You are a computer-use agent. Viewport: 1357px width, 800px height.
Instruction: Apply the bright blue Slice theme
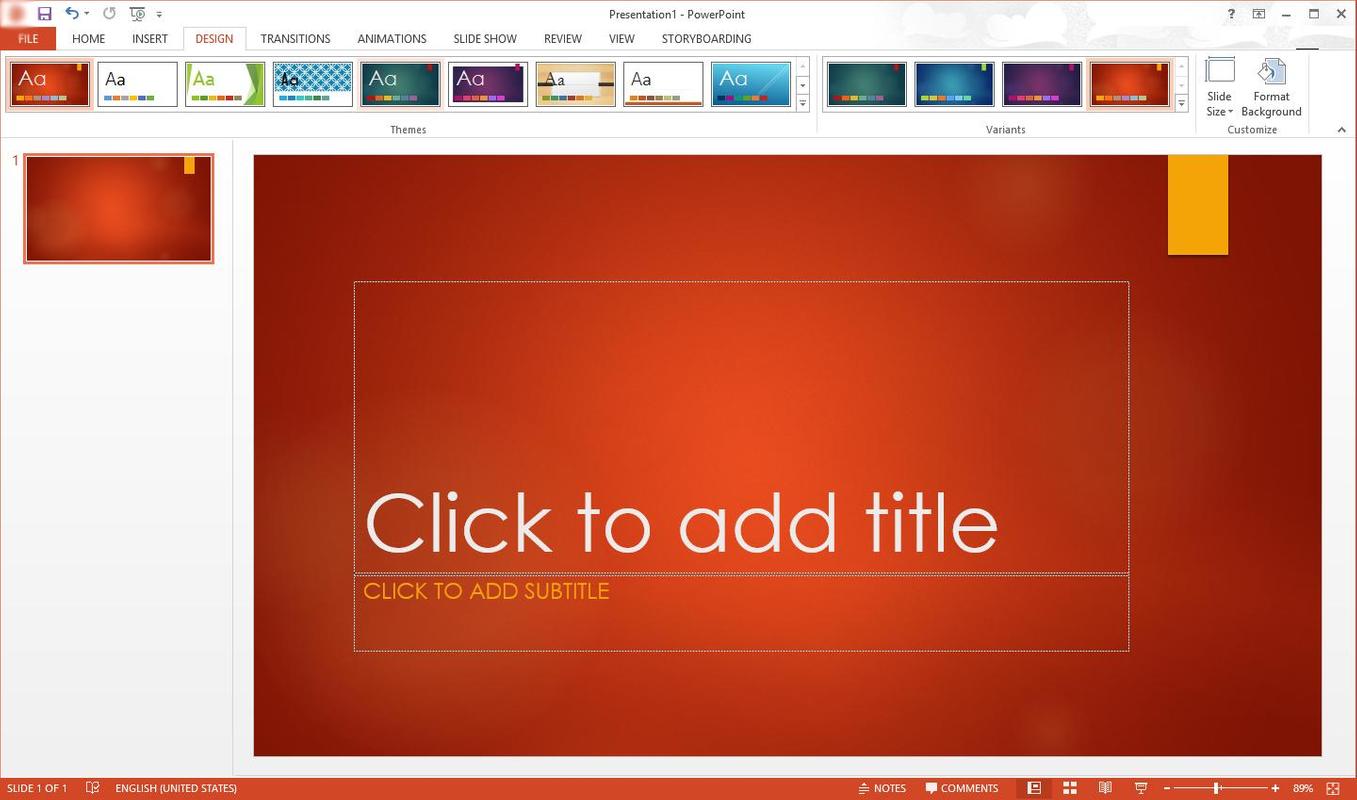tap(750, 84)
